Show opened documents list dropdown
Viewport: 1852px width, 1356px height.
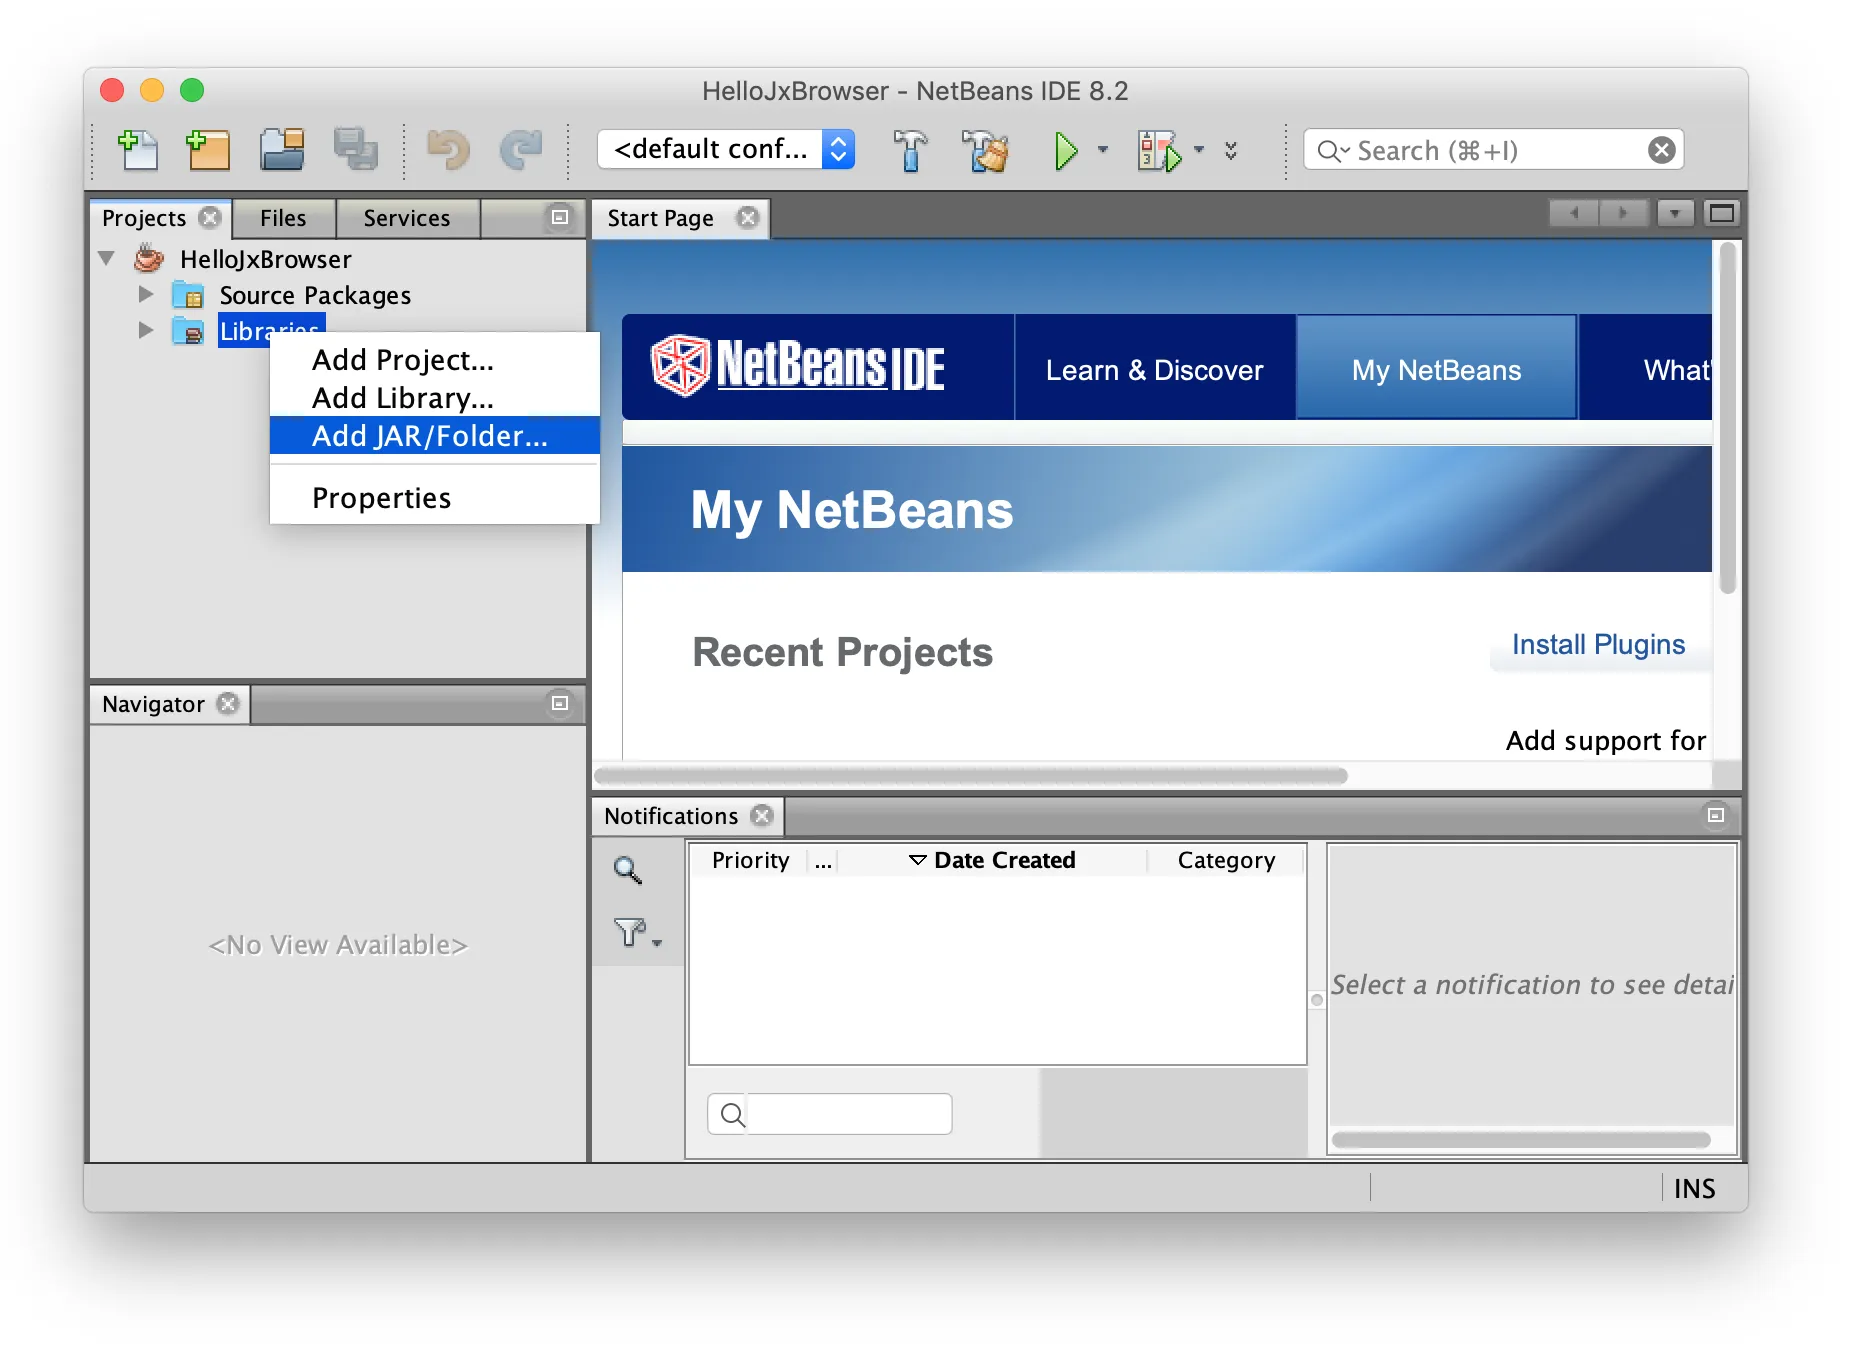1675,213
